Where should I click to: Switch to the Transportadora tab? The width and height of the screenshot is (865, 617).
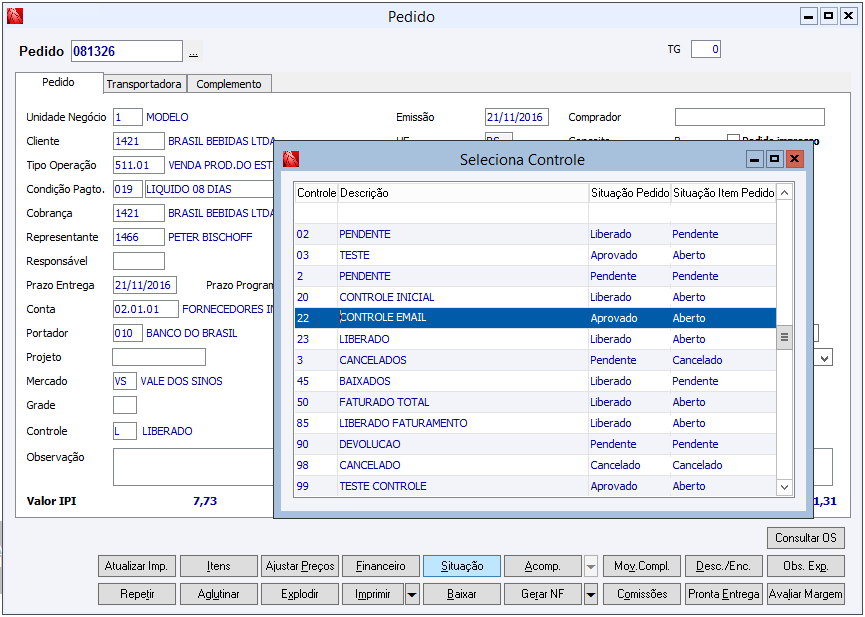click(144, 84)
